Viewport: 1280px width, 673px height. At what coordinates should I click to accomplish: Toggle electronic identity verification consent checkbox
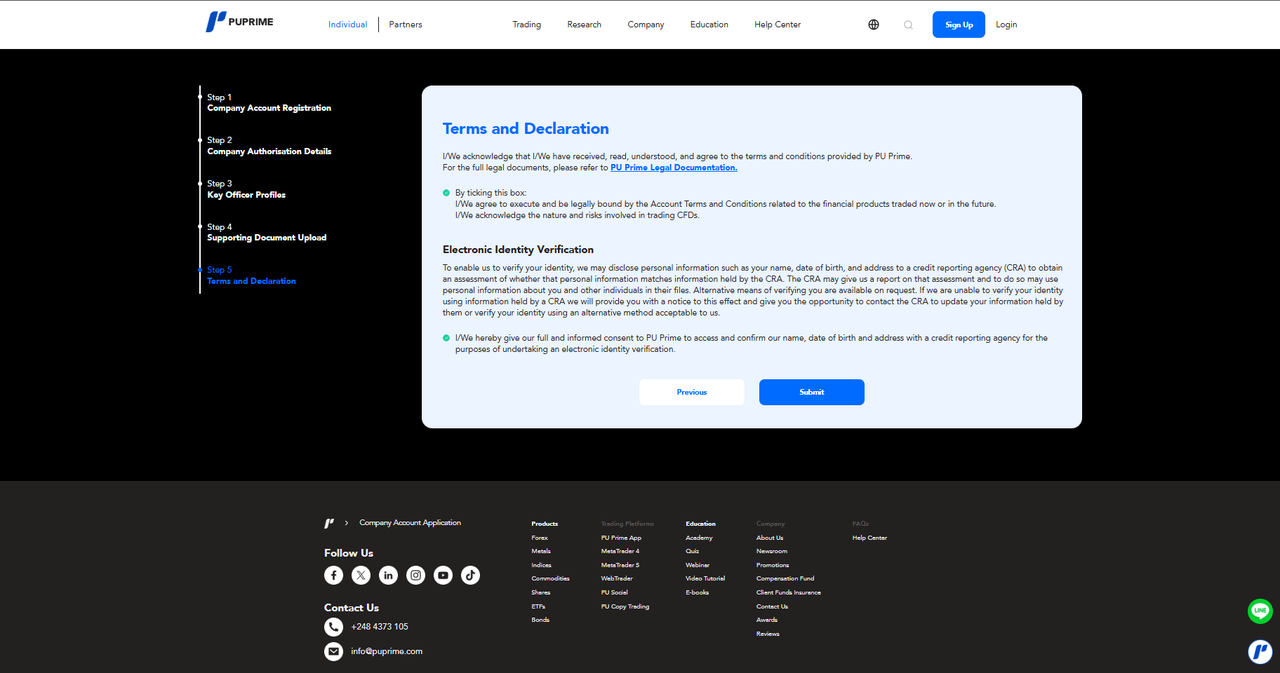coord(447,338)
